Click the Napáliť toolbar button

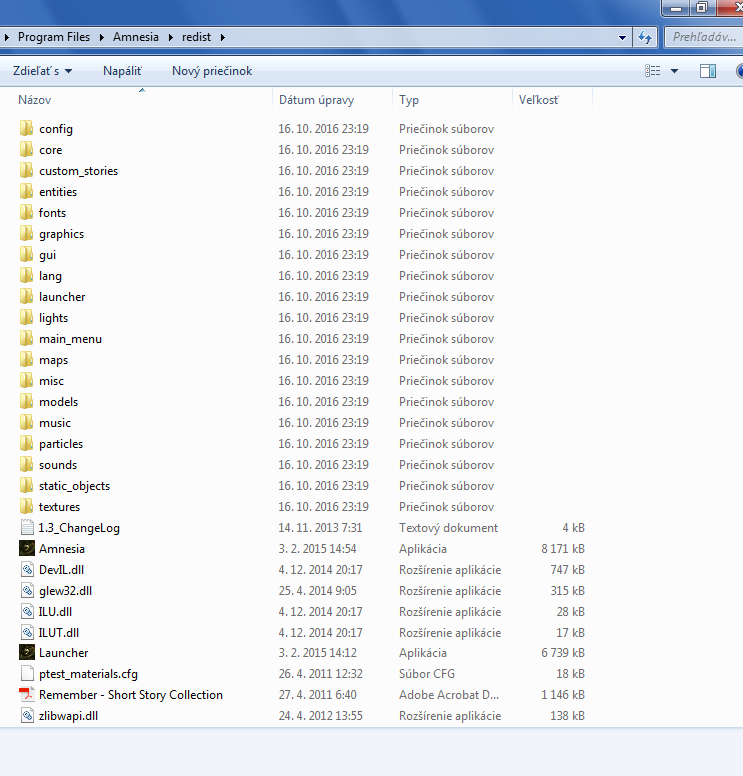tap(122, 71)
